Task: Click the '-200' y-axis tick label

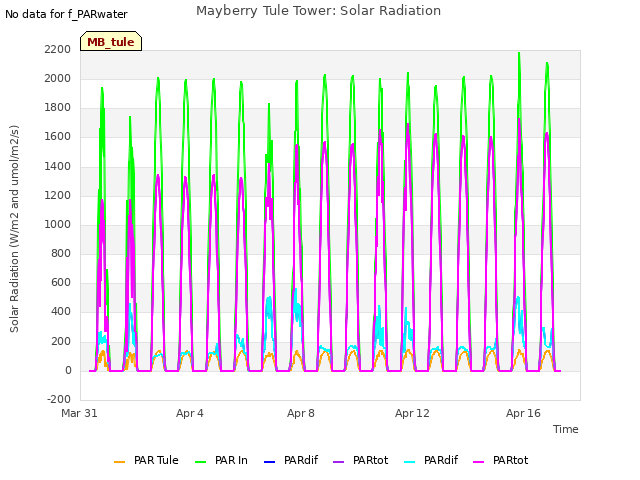Action: pyautogui.click(x=59, y=399)
